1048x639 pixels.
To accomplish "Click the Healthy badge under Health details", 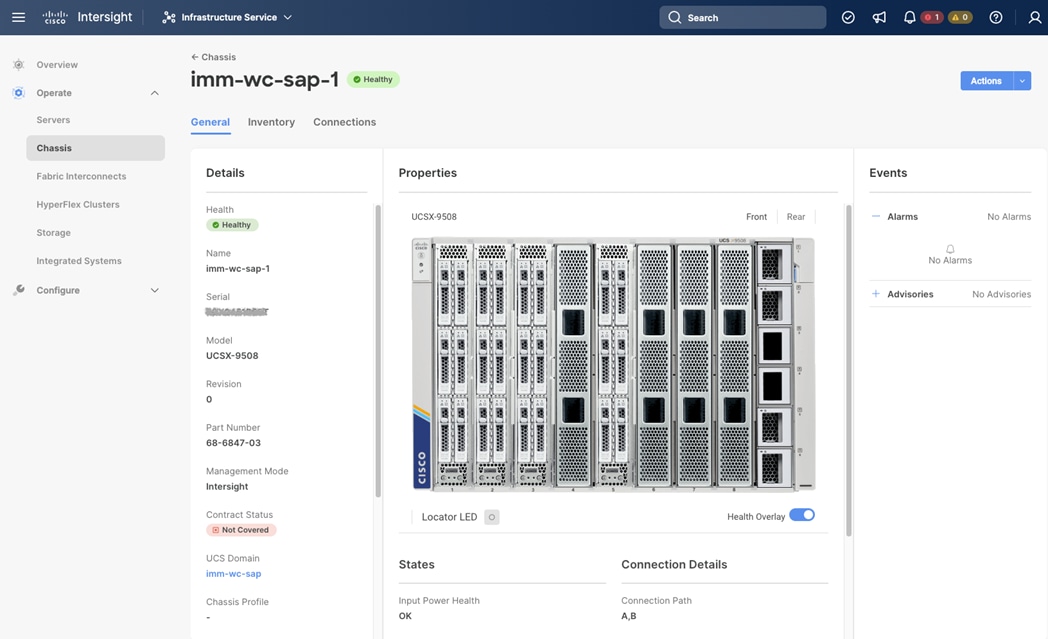I will 232,225.
